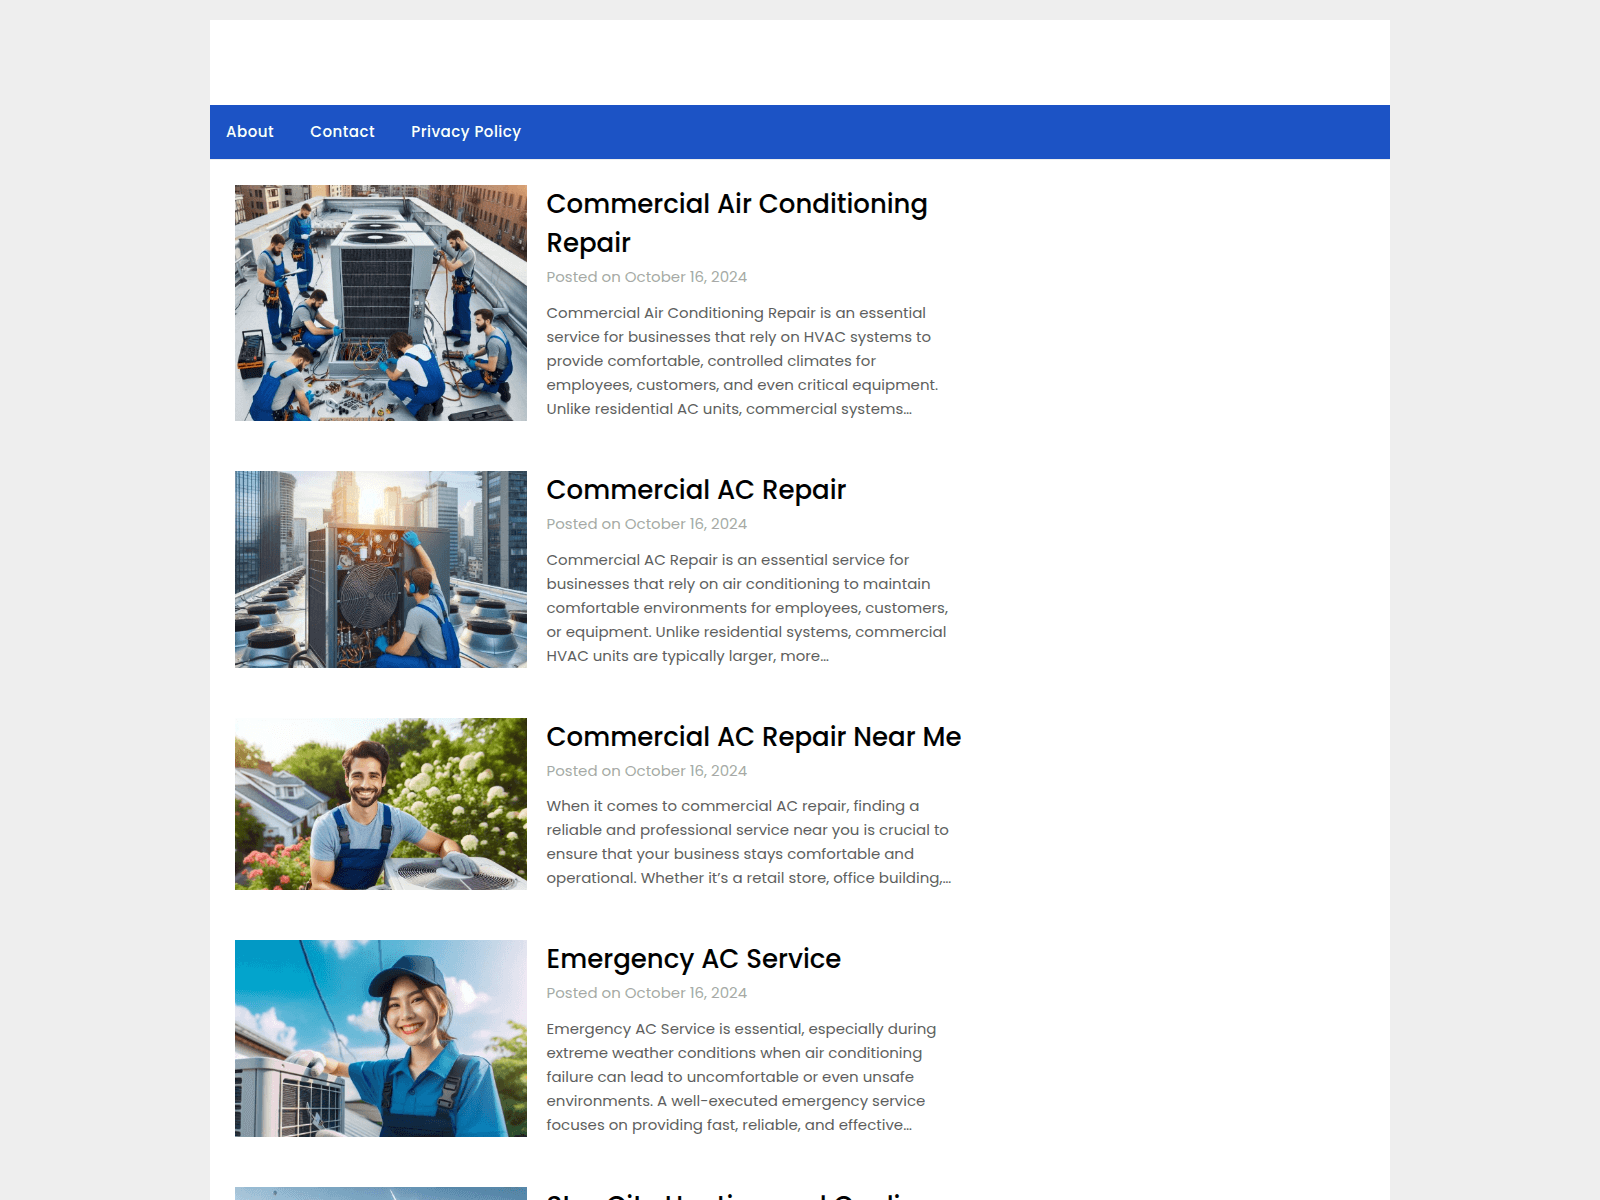Click the posted date under Commercial AC Repair Near Me

tap(686, 771)
